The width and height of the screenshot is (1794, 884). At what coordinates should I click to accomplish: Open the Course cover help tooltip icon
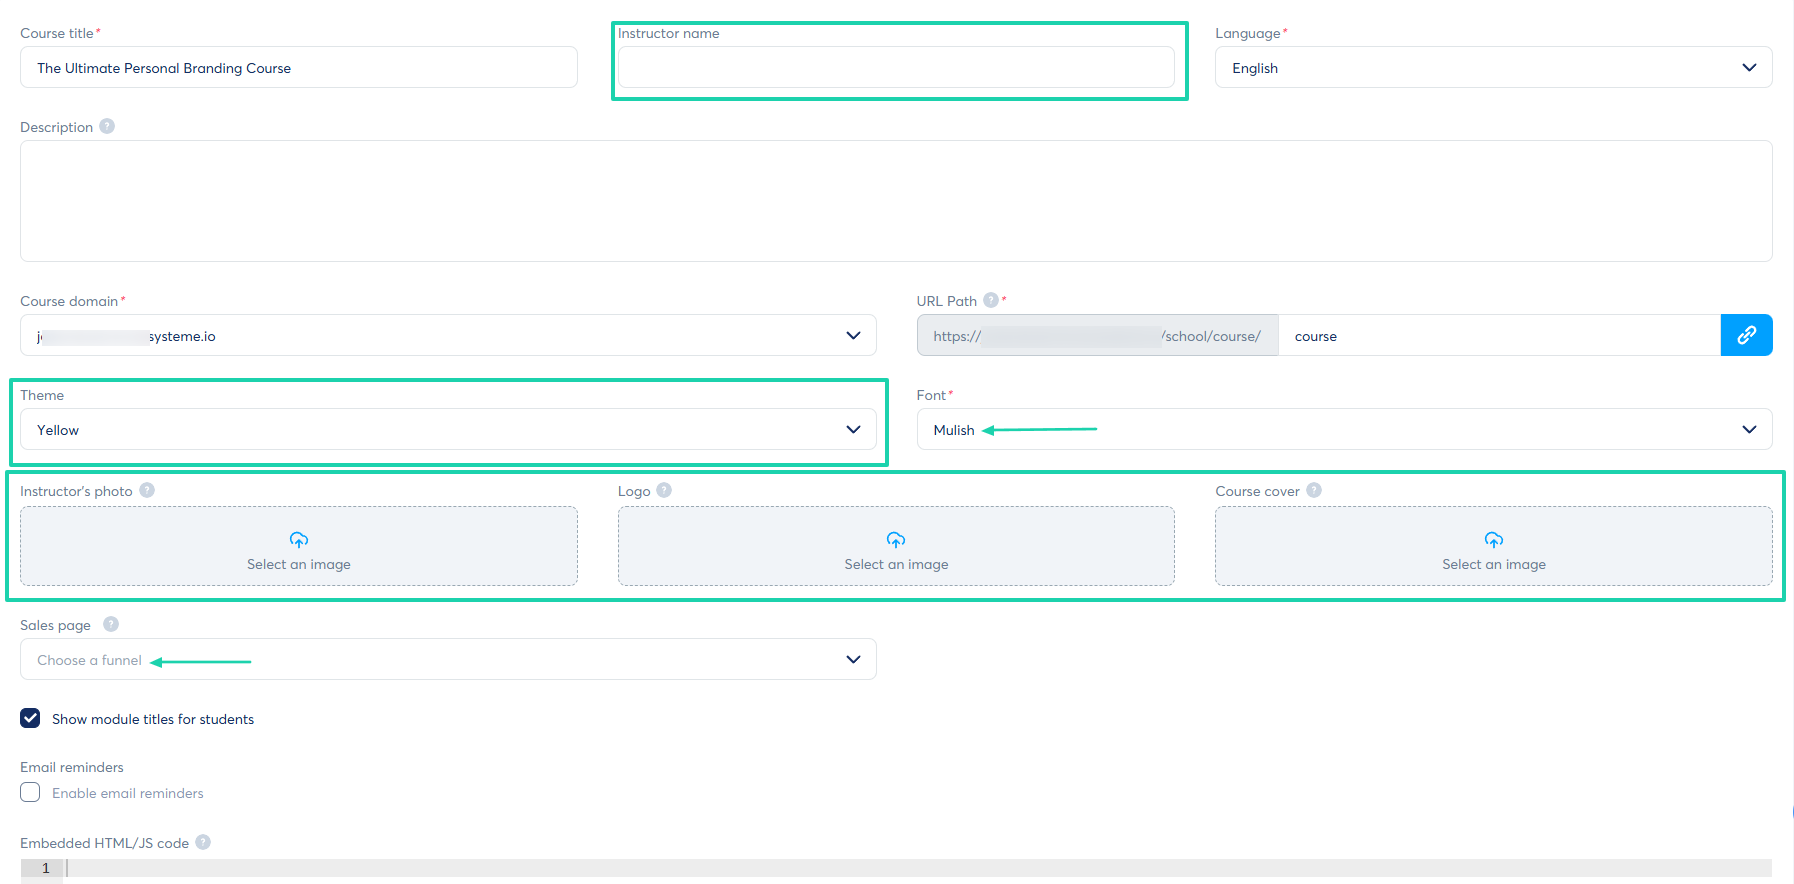click(x=1314, y=490)
